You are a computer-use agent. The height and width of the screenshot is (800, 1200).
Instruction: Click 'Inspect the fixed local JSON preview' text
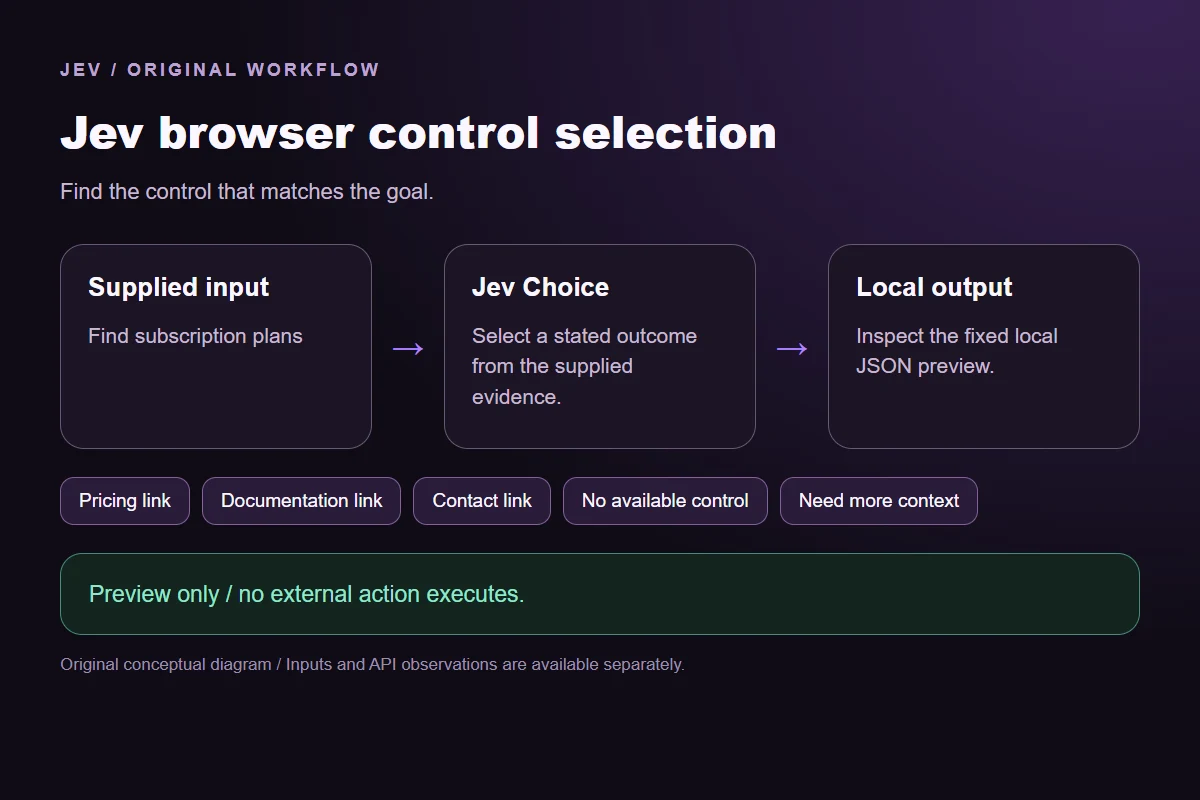957,351
